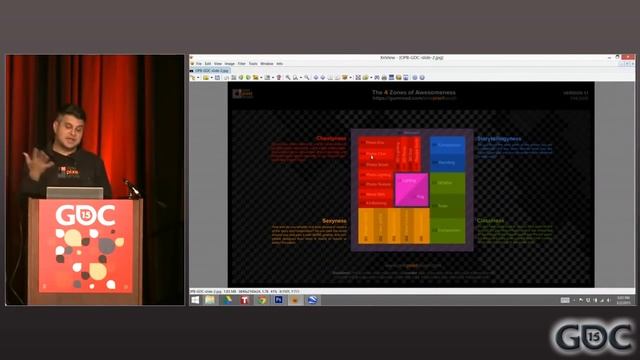
Task: Open the File menu in XnView
Action: click(x=199, y=64)
